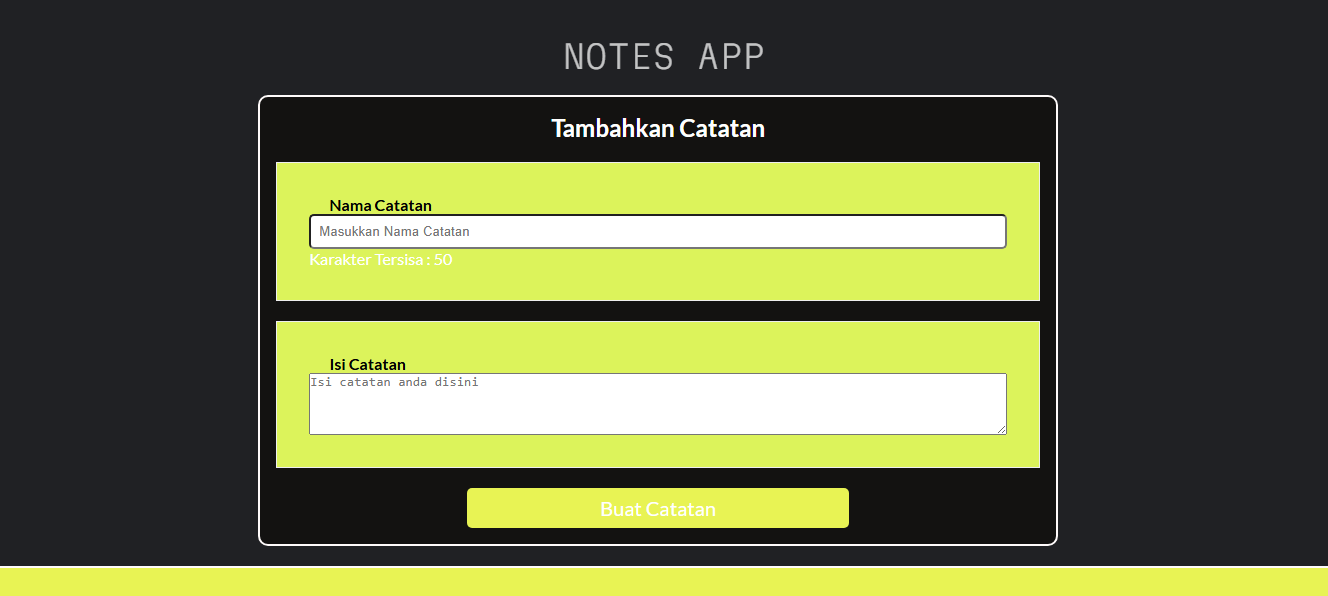
Task: Click the Karakter Tersisa : 50 counter
Action: (380, 259)
